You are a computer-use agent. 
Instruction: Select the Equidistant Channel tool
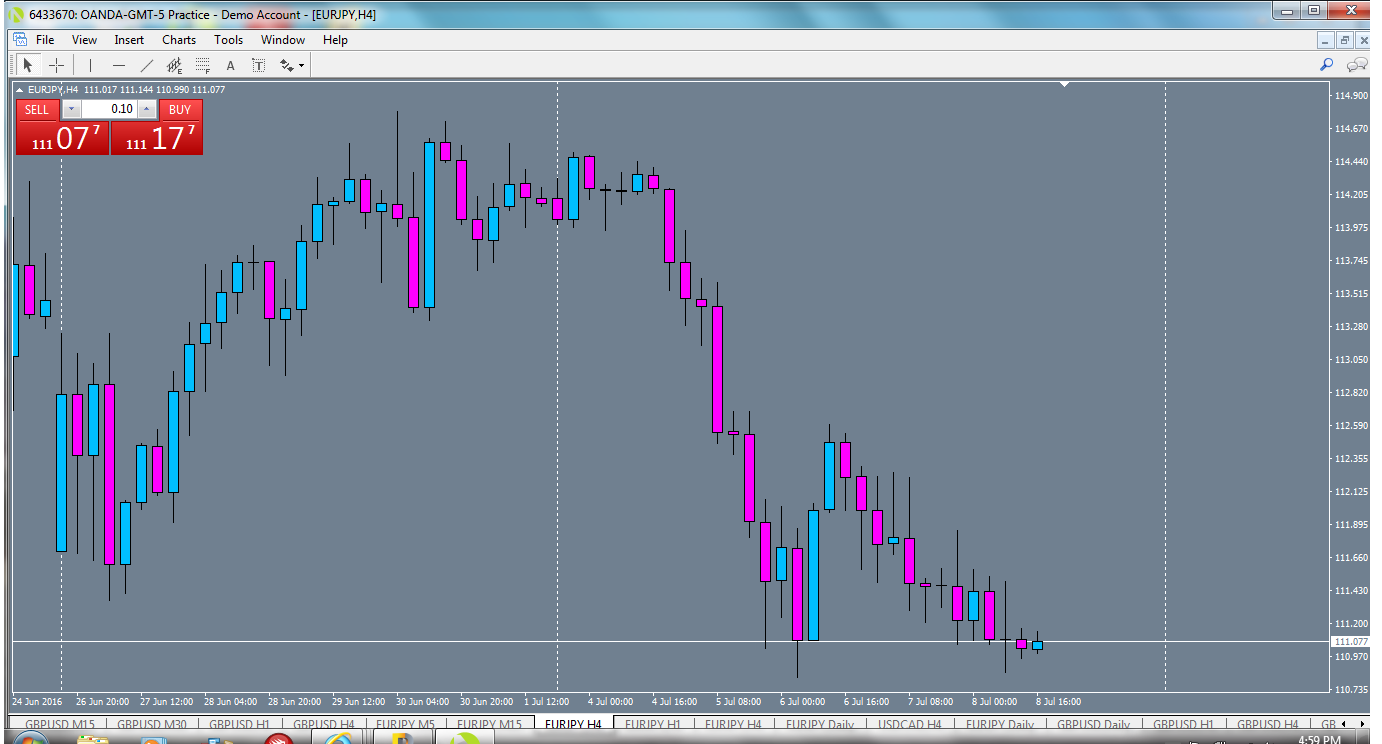[x=172, y=65]
